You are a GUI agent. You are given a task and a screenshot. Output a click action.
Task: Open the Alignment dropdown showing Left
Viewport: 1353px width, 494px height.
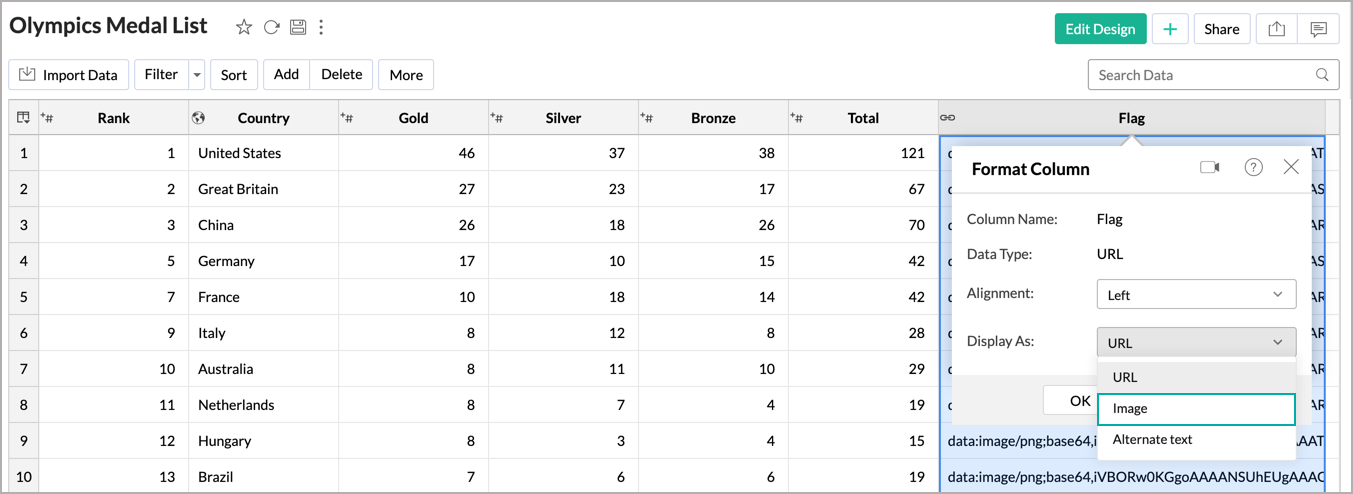(1196, 295)
